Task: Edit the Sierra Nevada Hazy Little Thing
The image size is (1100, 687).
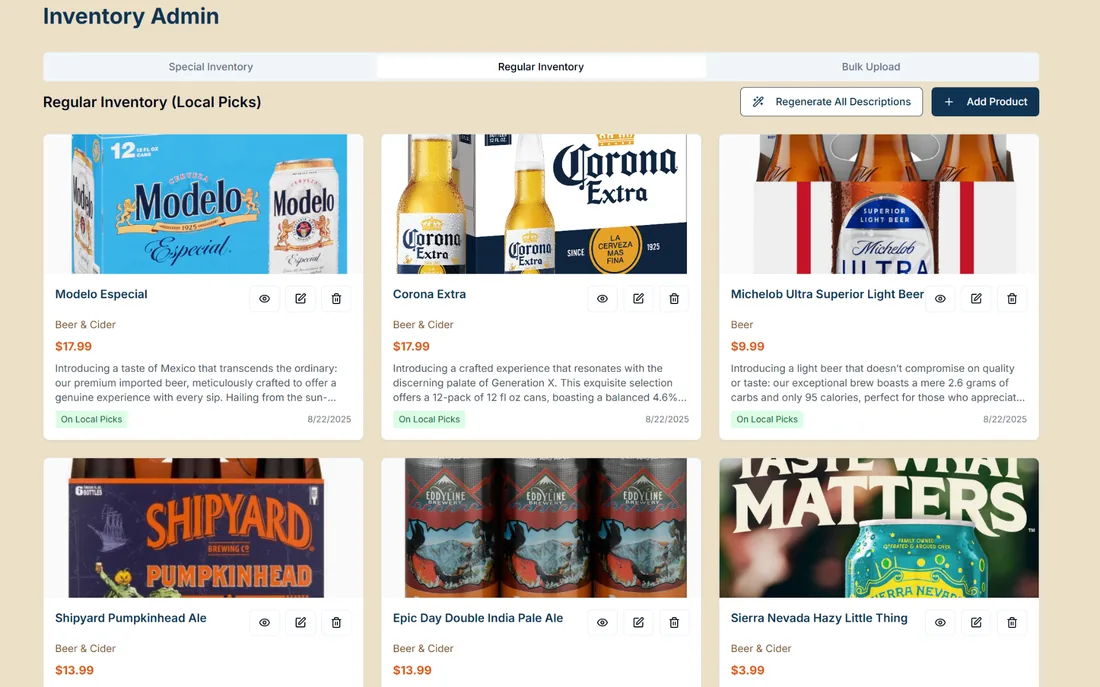Action: (976, 622)
